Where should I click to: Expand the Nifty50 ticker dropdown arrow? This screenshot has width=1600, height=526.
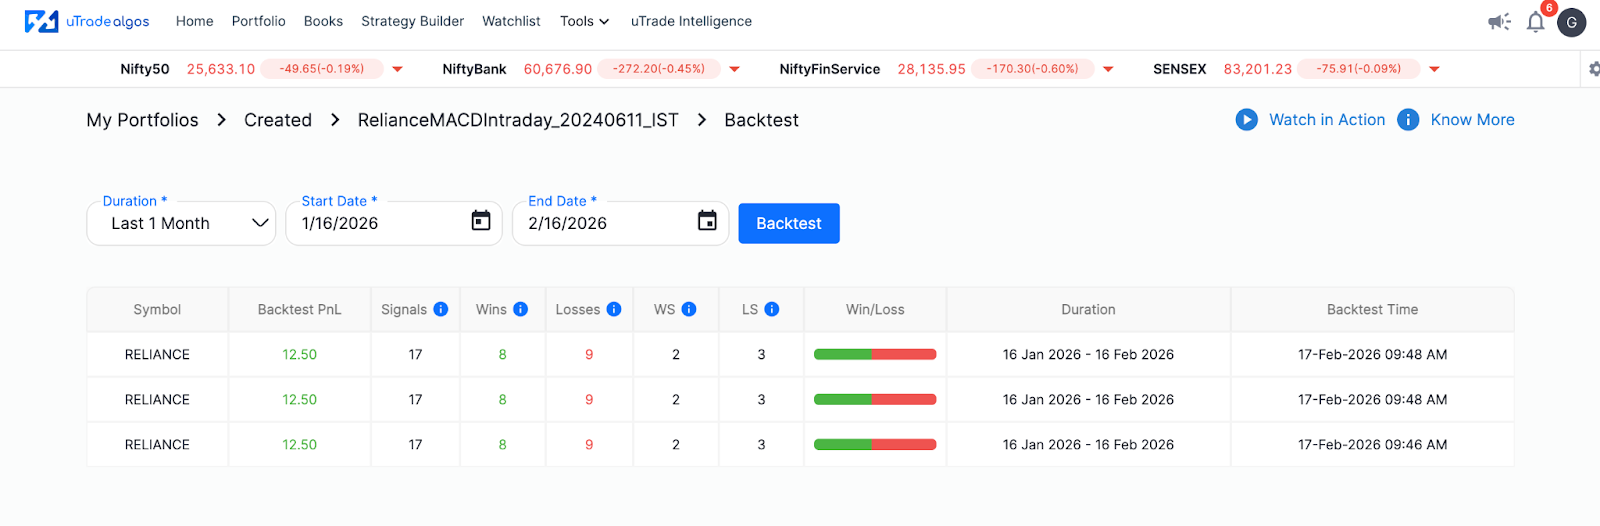398,69
